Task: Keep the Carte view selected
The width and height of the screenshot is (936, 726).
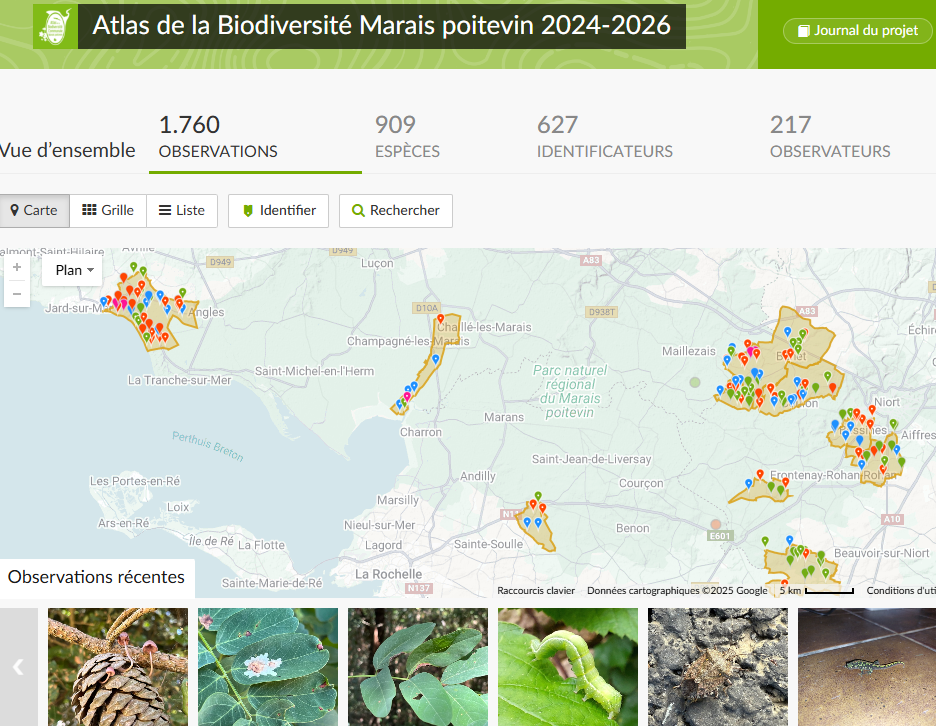Action: point(35,211)
